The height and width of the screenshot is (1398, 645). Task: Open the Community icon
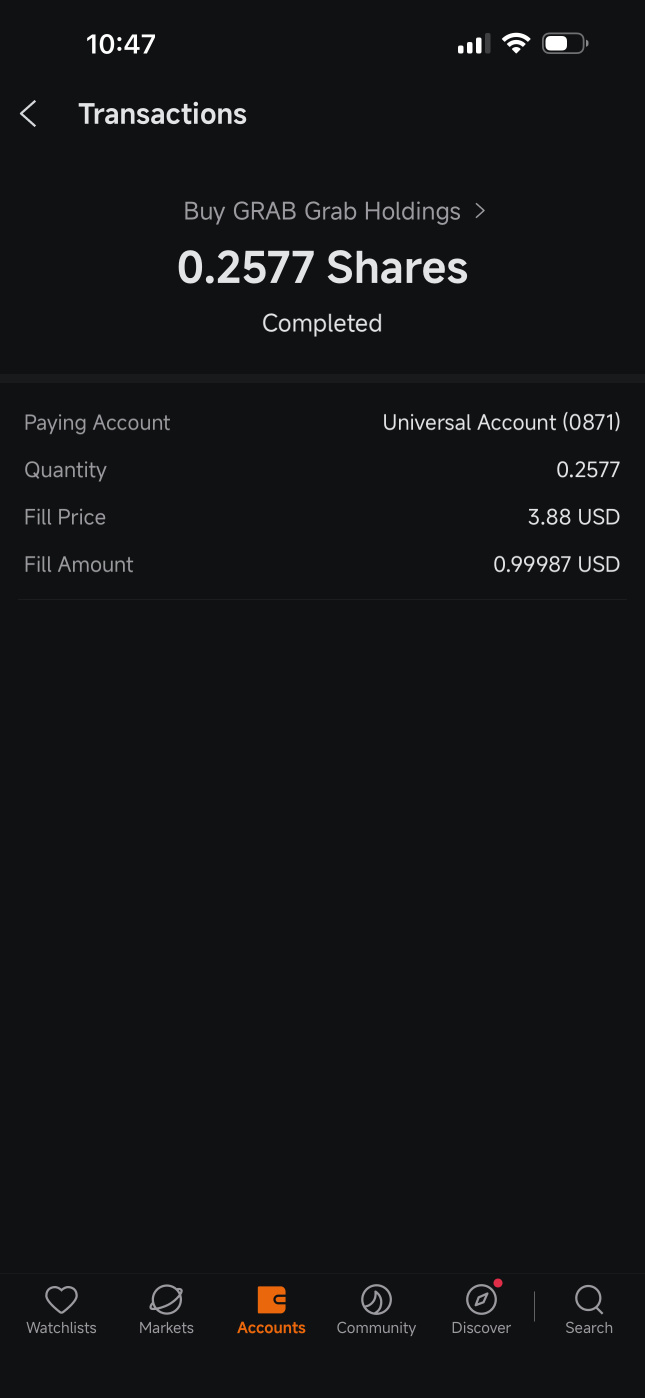(x=376, y=1299)
